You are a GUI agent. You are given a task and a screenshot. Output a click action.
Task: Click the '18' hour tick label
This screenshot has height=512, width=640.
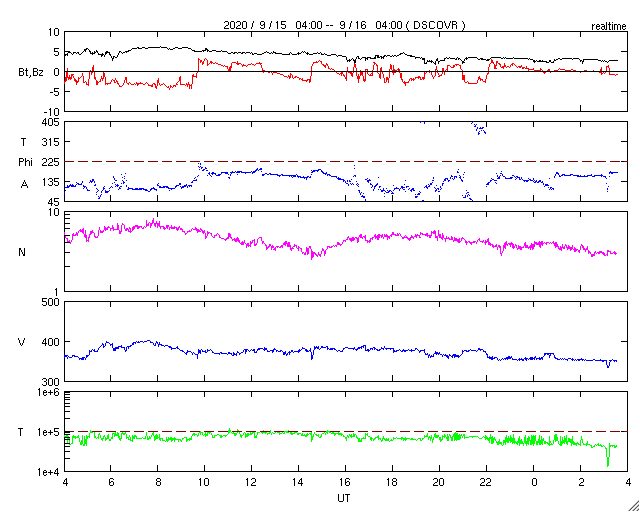coord(392,482)
